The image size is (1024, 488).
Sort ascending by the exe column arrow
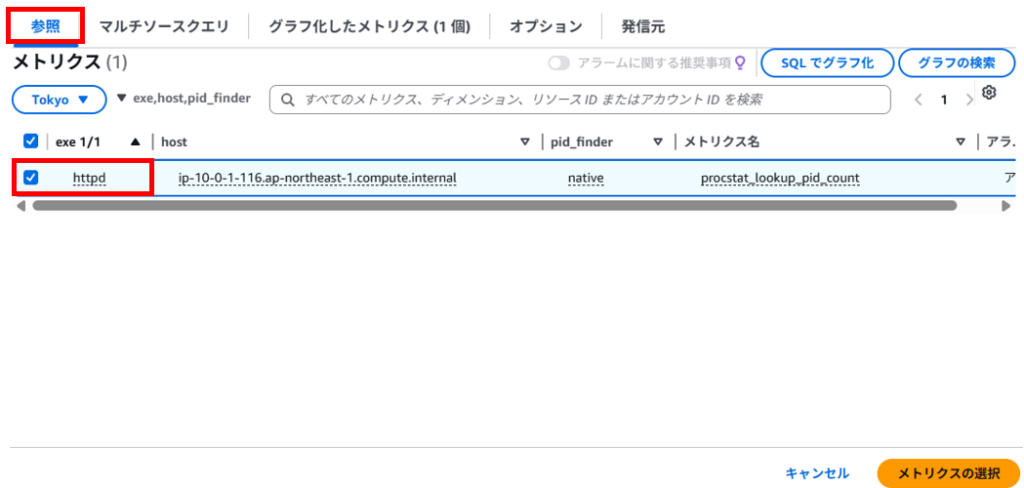tap(135, 142)
